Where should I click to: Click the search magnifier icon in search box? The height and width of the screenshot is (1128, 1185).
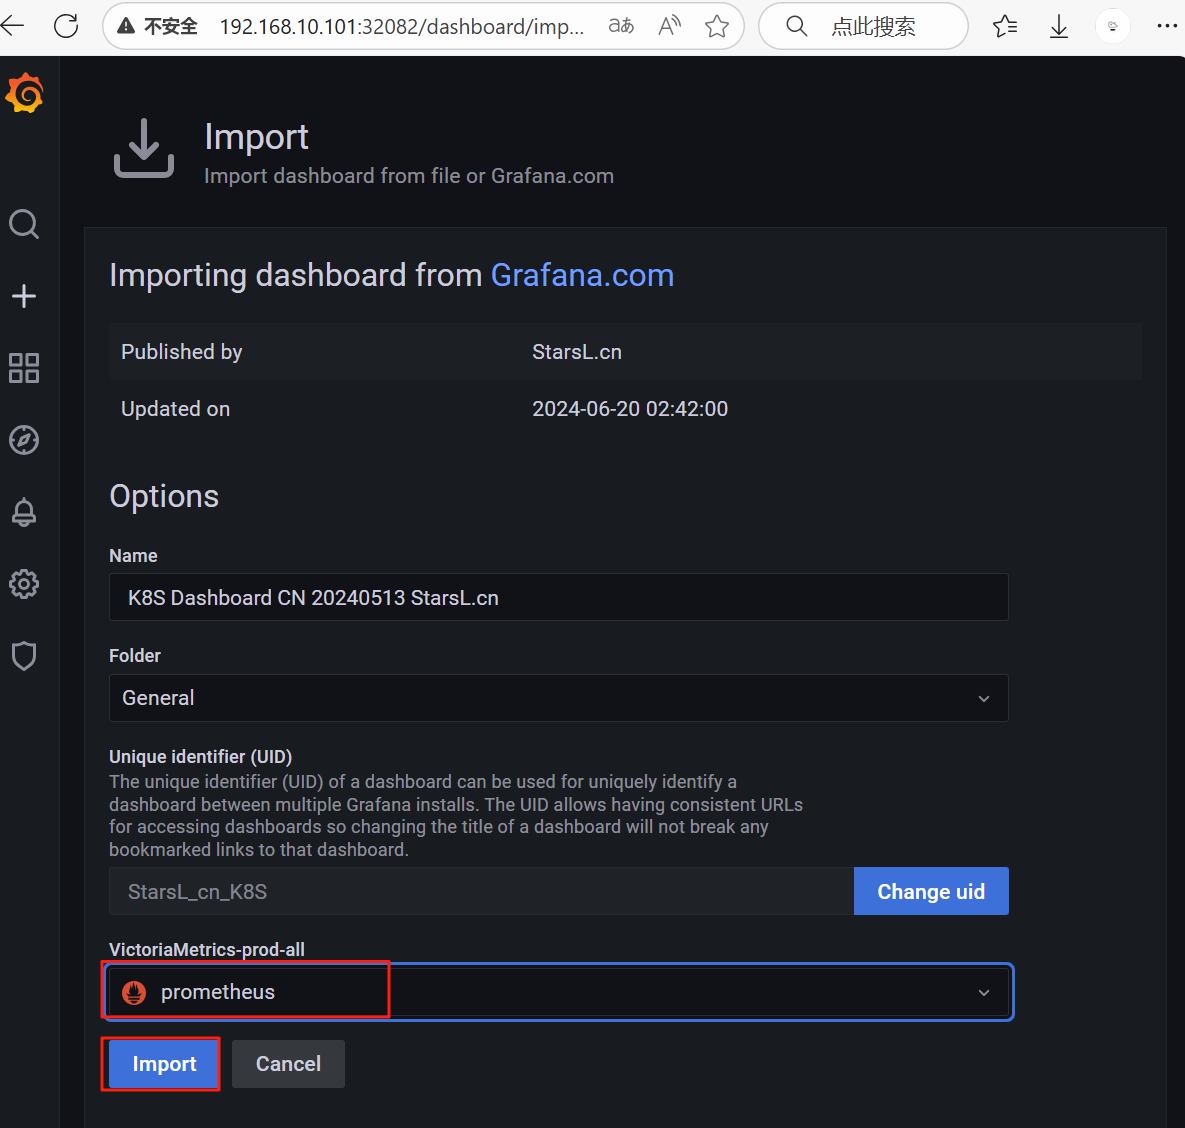[796, 26]
